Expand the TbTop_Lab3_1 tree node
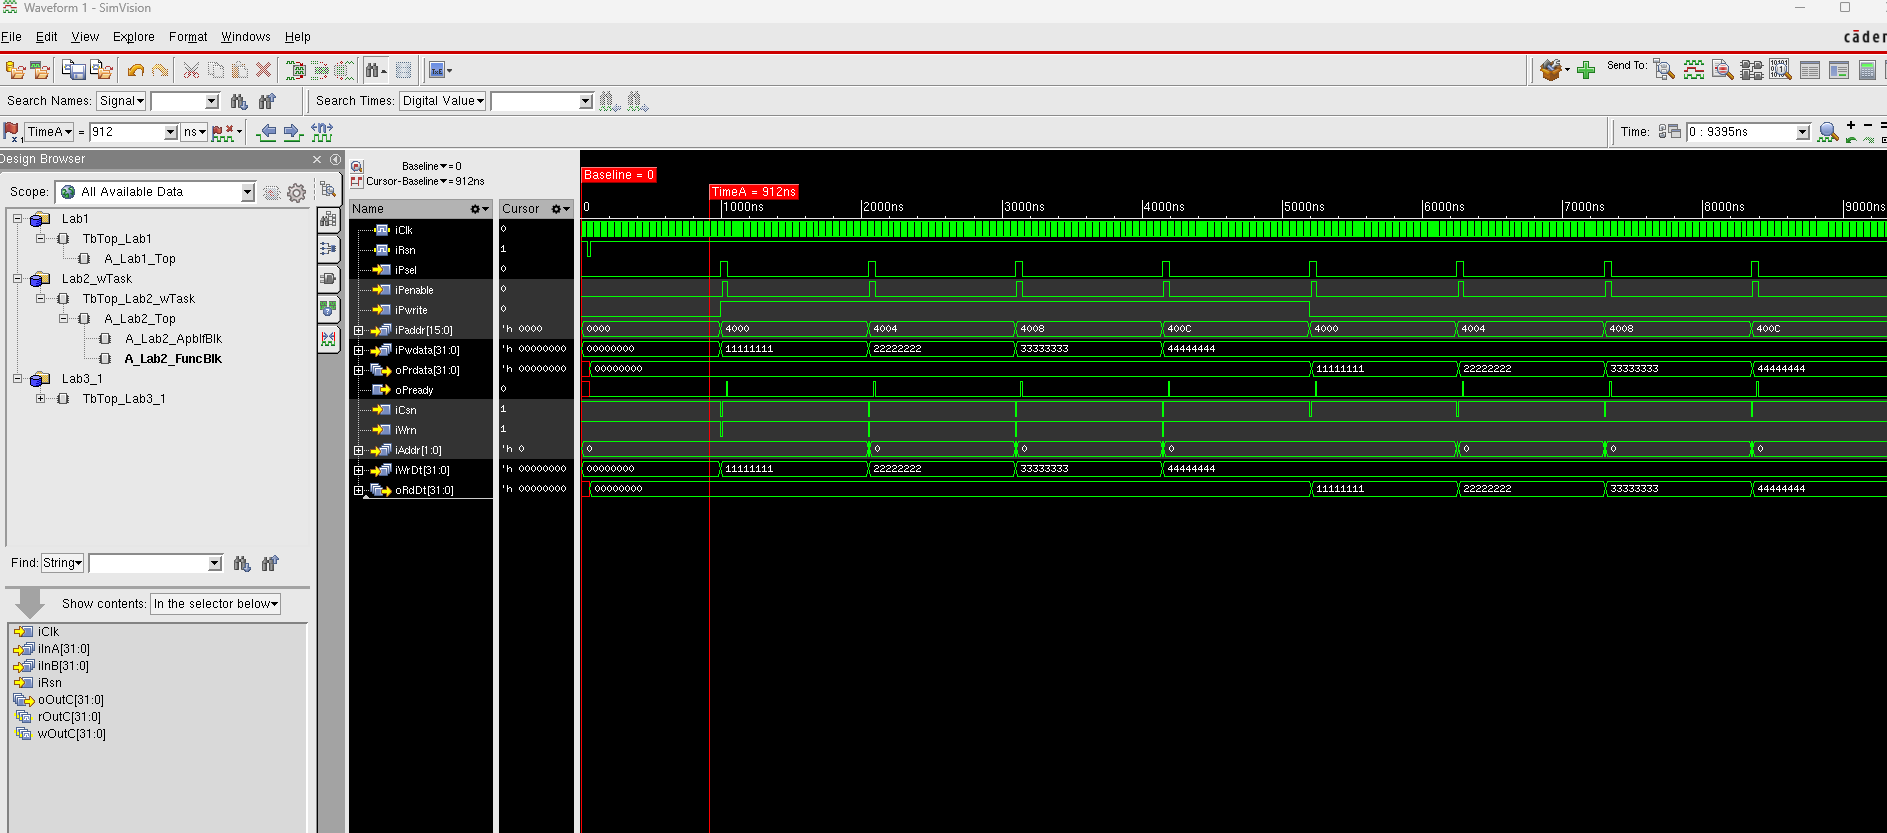The width and height of the screenshot is (1887, 833). tap(41, 399)
